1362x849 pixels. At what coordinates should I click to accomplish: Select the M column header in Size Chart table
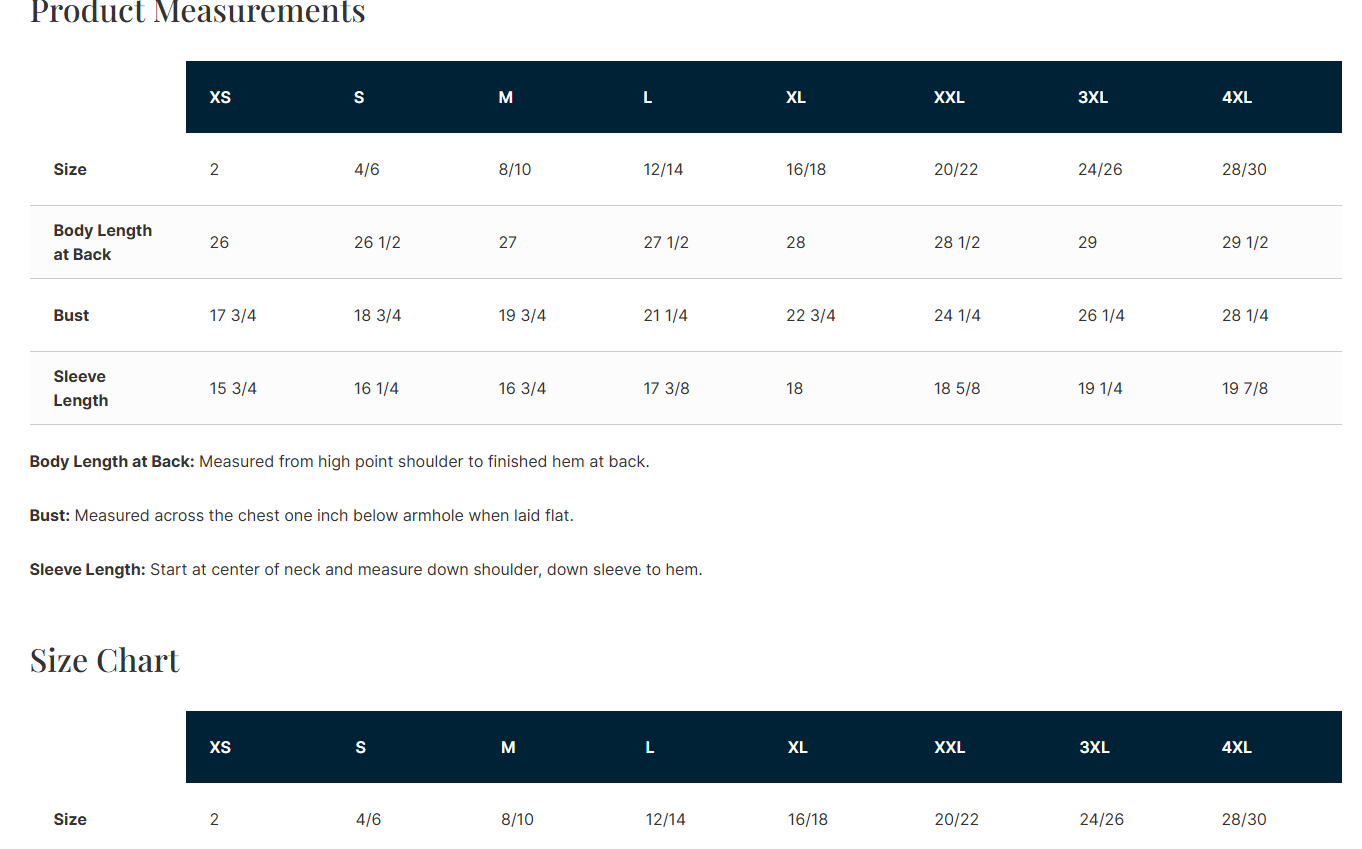coord(508,747)
